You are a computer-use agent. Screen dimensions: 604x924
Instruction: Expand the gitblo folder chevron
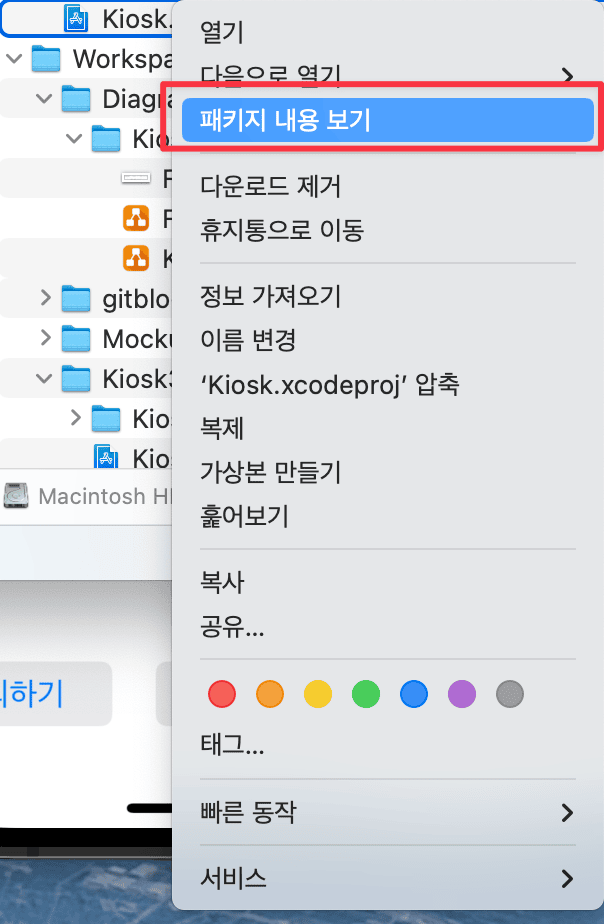(46, 298)
